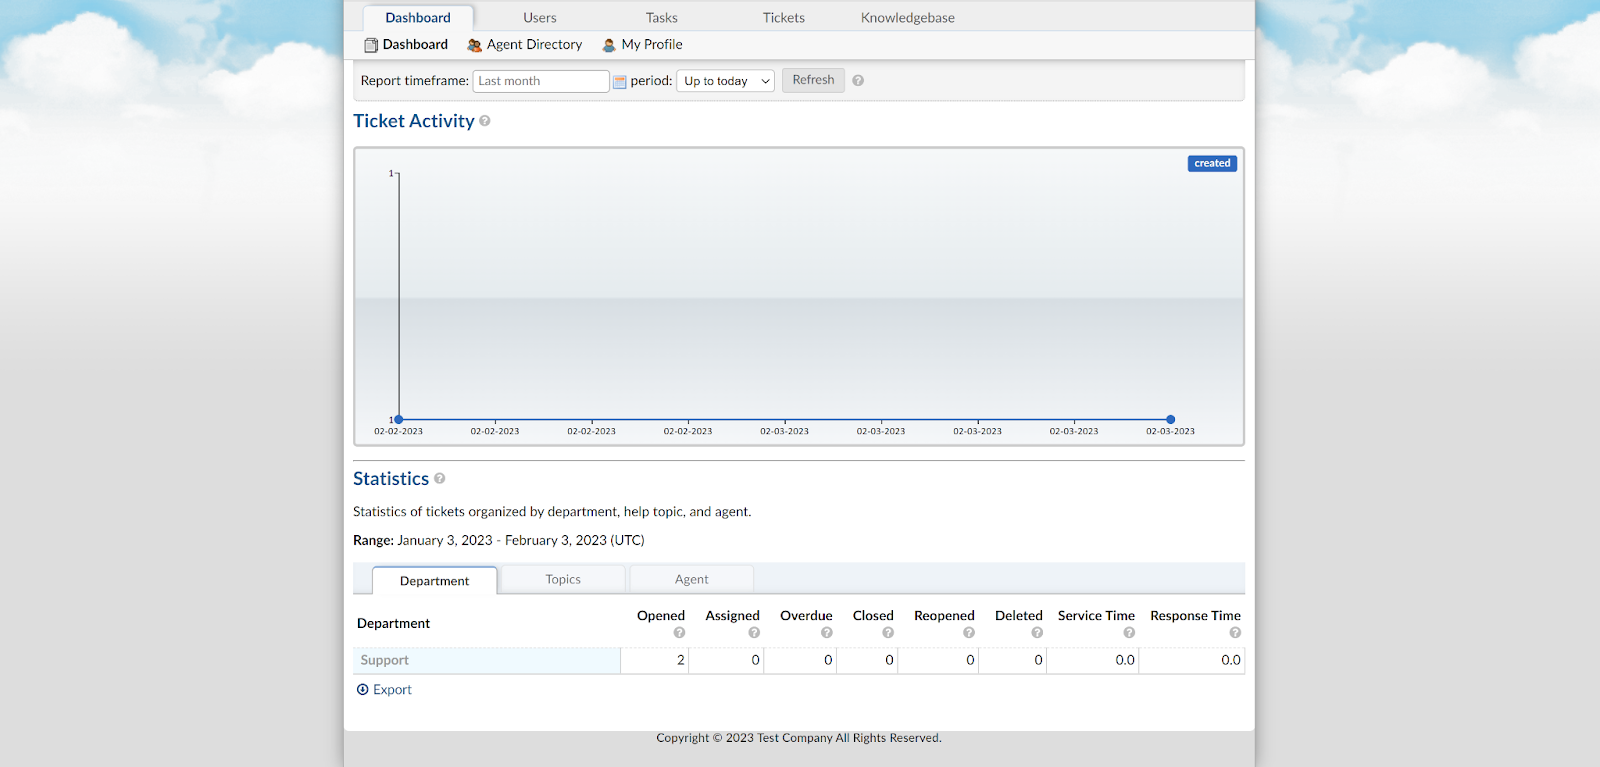Click help icon under Reopened column

coord(968,633)
